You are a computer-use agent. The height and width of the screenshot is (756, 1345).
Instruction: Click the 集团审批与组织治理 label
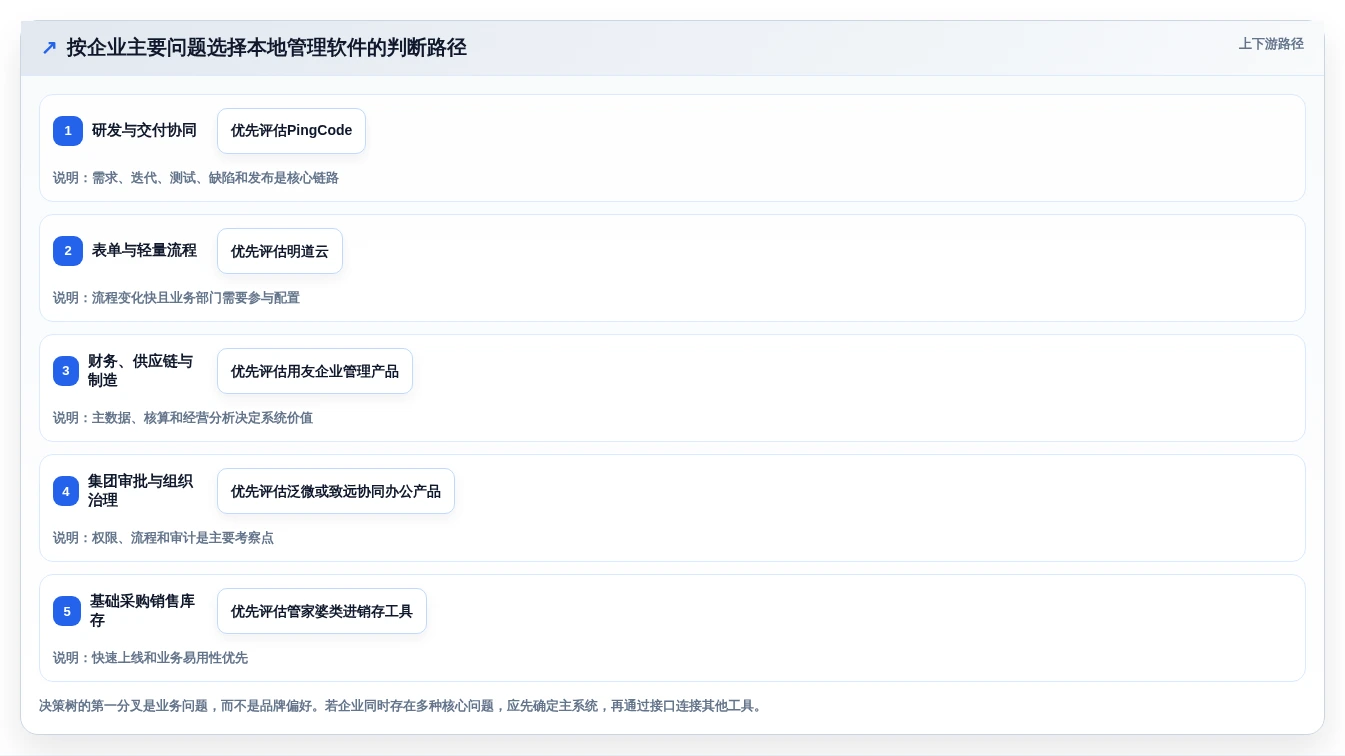(140, 491)
